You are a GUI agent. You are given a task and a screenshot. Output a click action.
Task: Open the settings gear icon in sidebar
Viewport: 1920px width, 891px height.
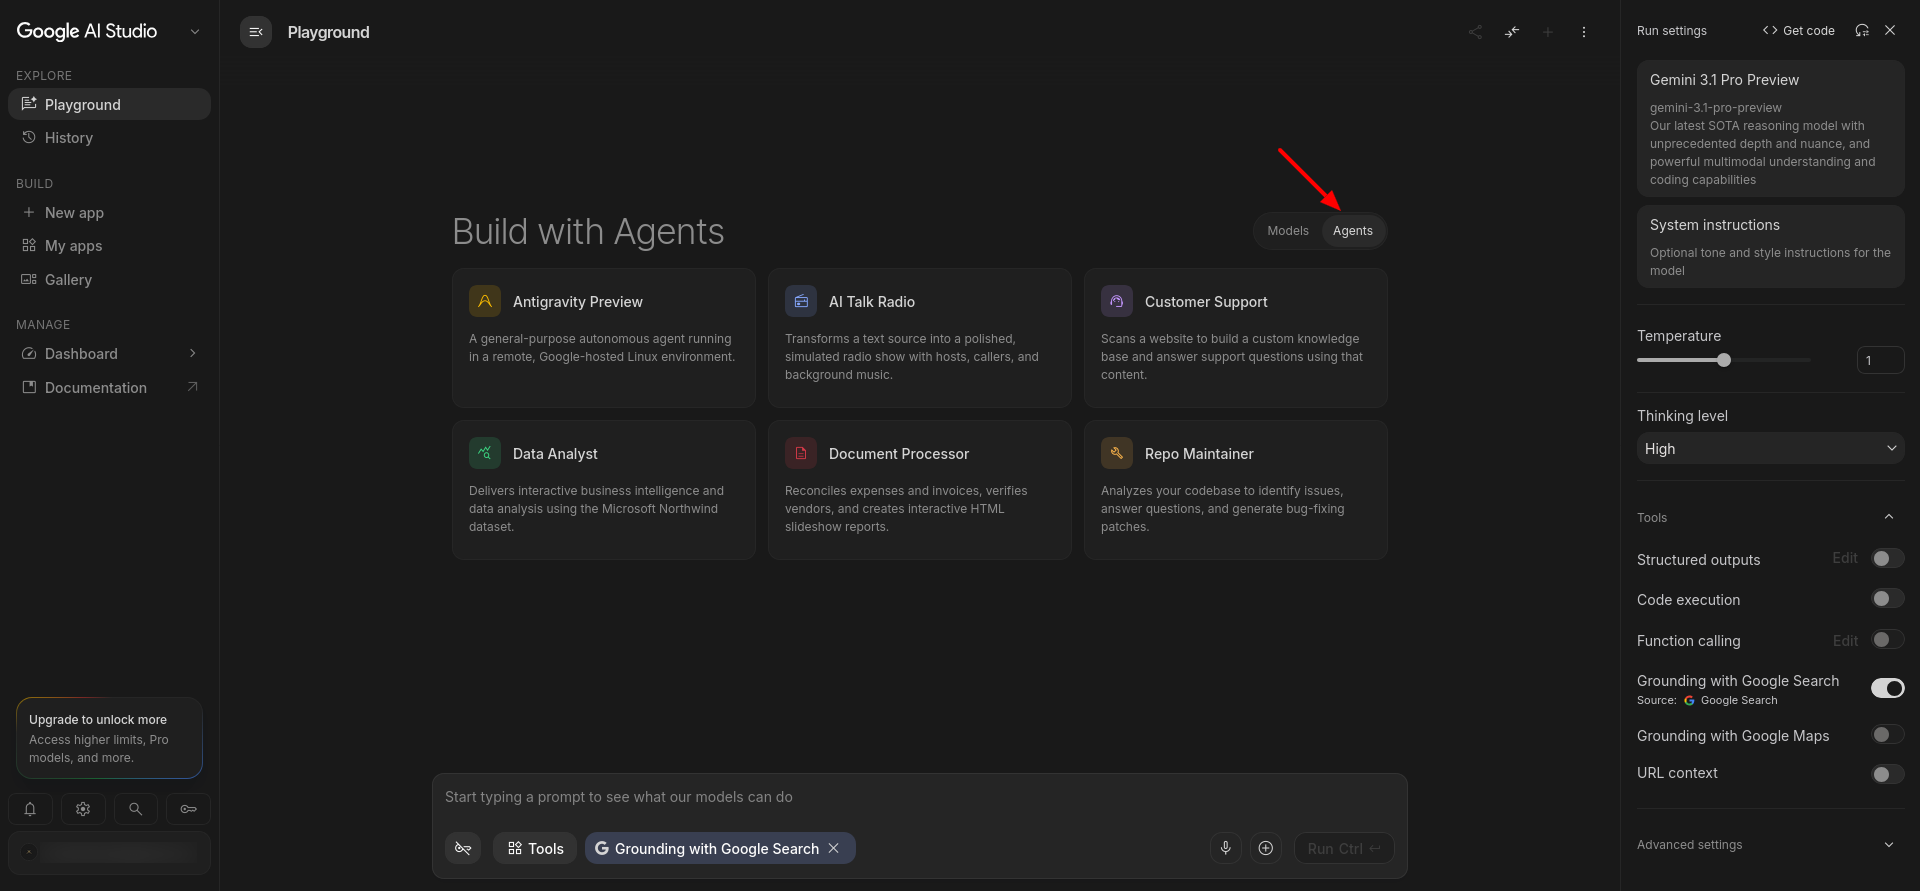coord(83,809)
